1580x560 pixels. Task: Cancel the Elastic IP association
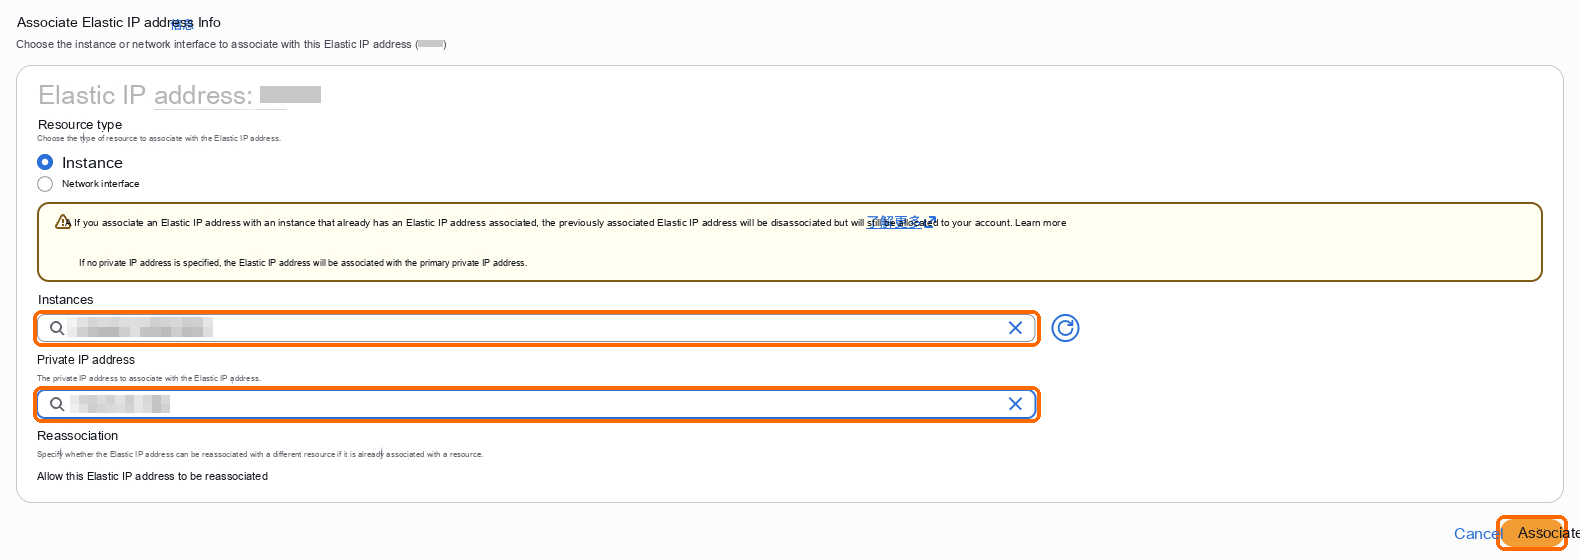(1476, 533)
